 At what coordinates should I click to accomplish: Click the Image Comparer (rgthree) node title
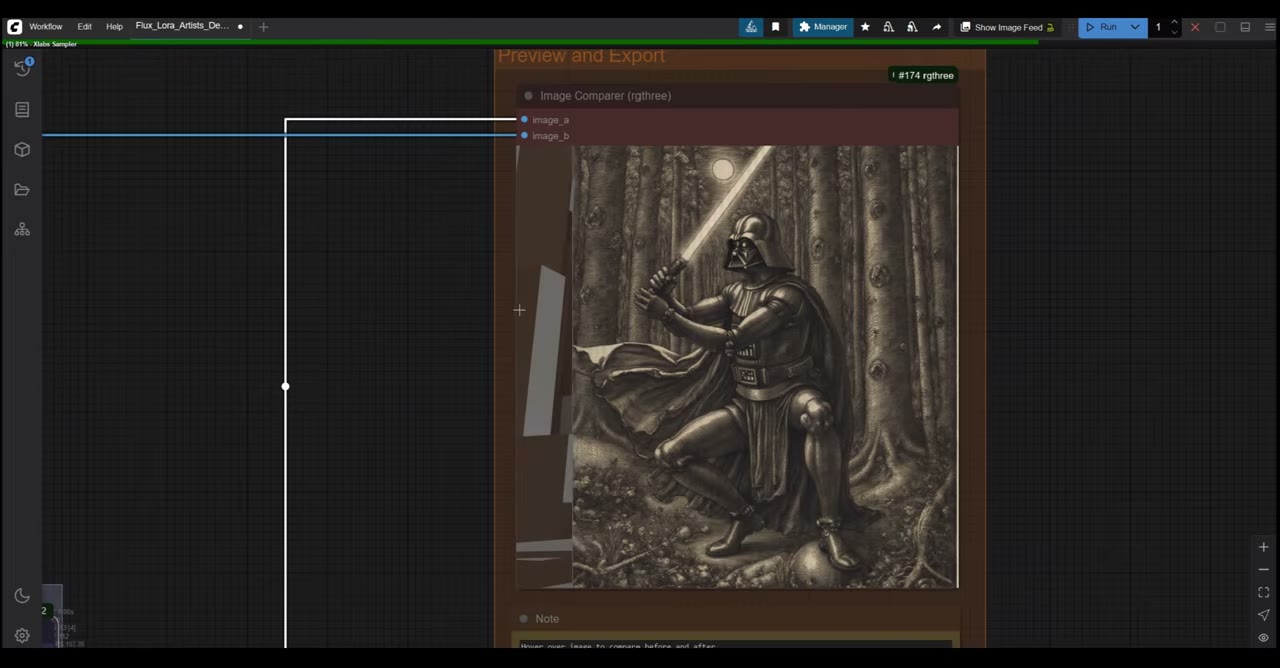(x=605, y=96)
